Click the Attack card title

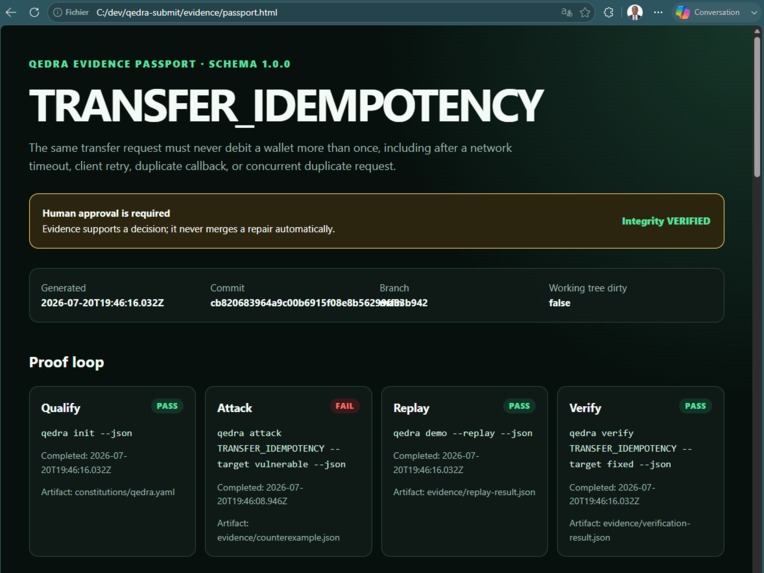pyautogui.click(x=234, y=408)
